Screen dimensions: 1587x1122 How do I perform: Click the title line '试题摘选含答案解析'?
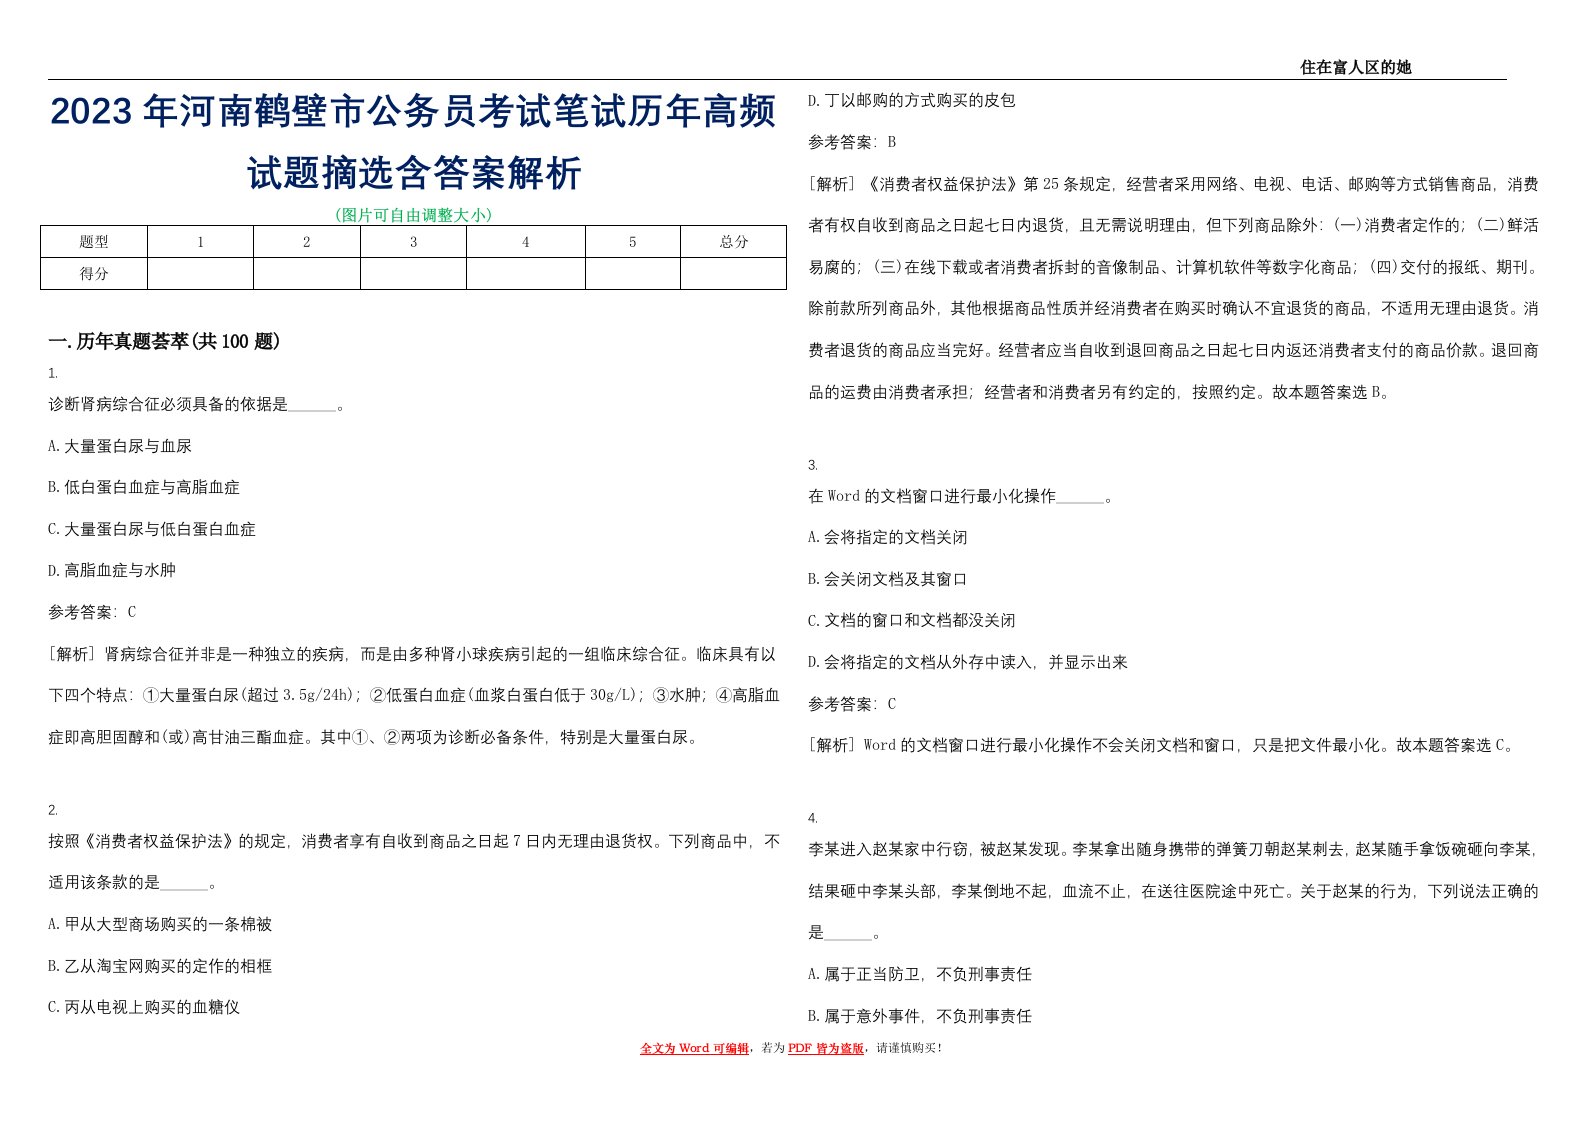(x=414, y=172)
